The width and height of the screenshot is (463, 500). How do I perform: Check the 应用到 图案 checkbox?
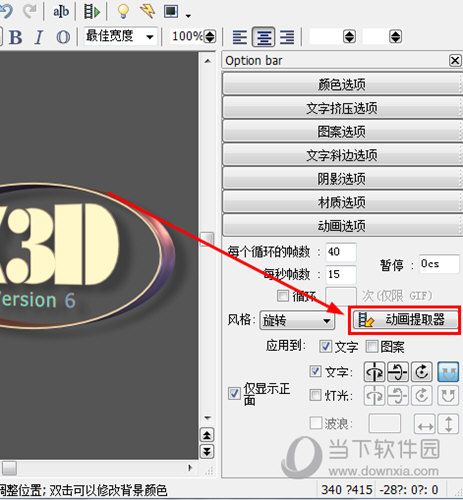372,346
